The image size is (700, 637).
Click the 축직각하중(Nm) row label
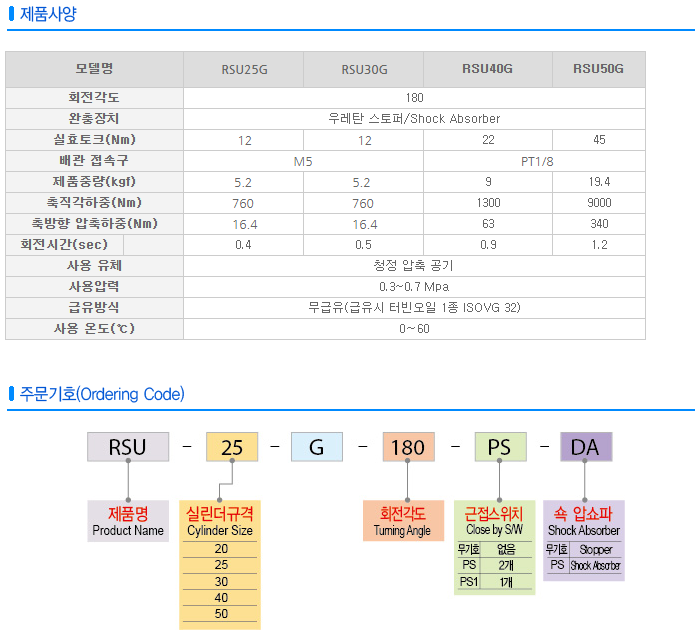[x=94, y=202]
